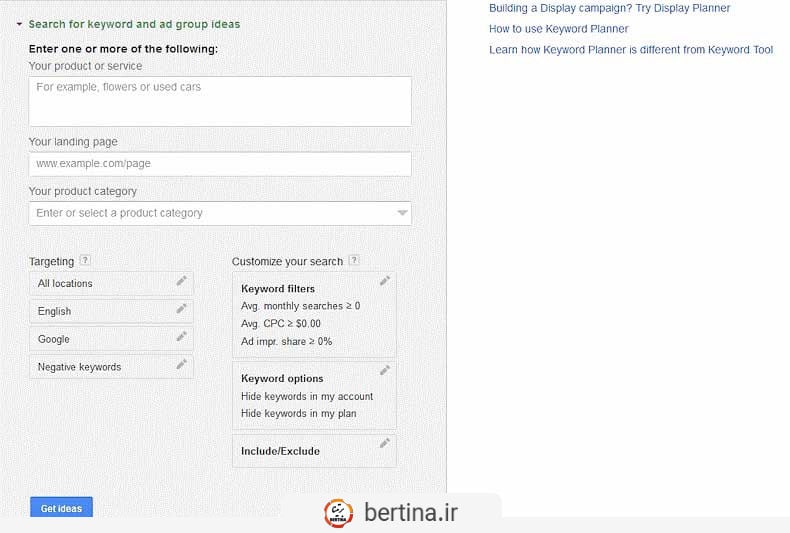This screenshot has width=790, height=533.
Task: Open Keyword Planner vs Keyword Tool link
Action: click(630, 50)
